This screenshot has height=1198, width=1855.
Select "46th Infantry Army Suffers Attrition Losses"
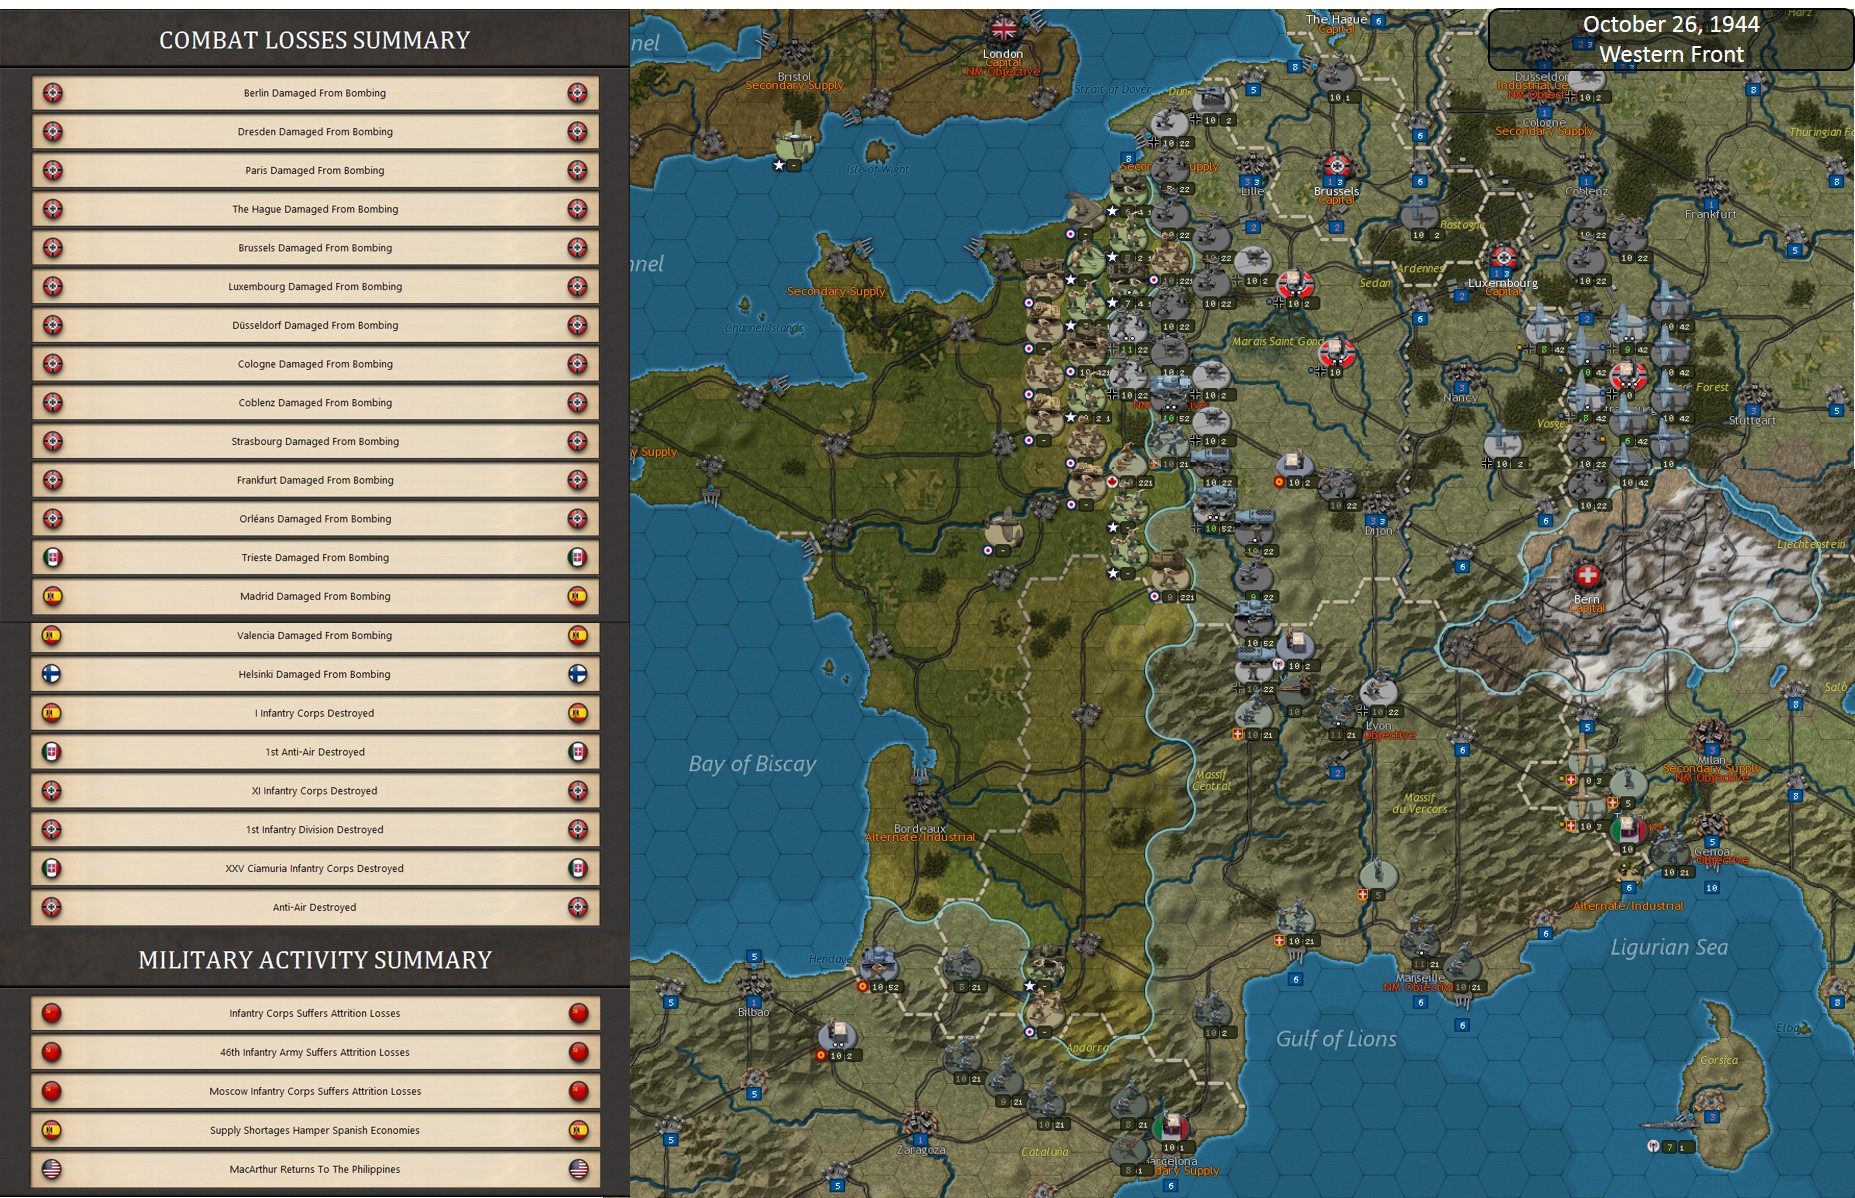tap(315, 1052)
